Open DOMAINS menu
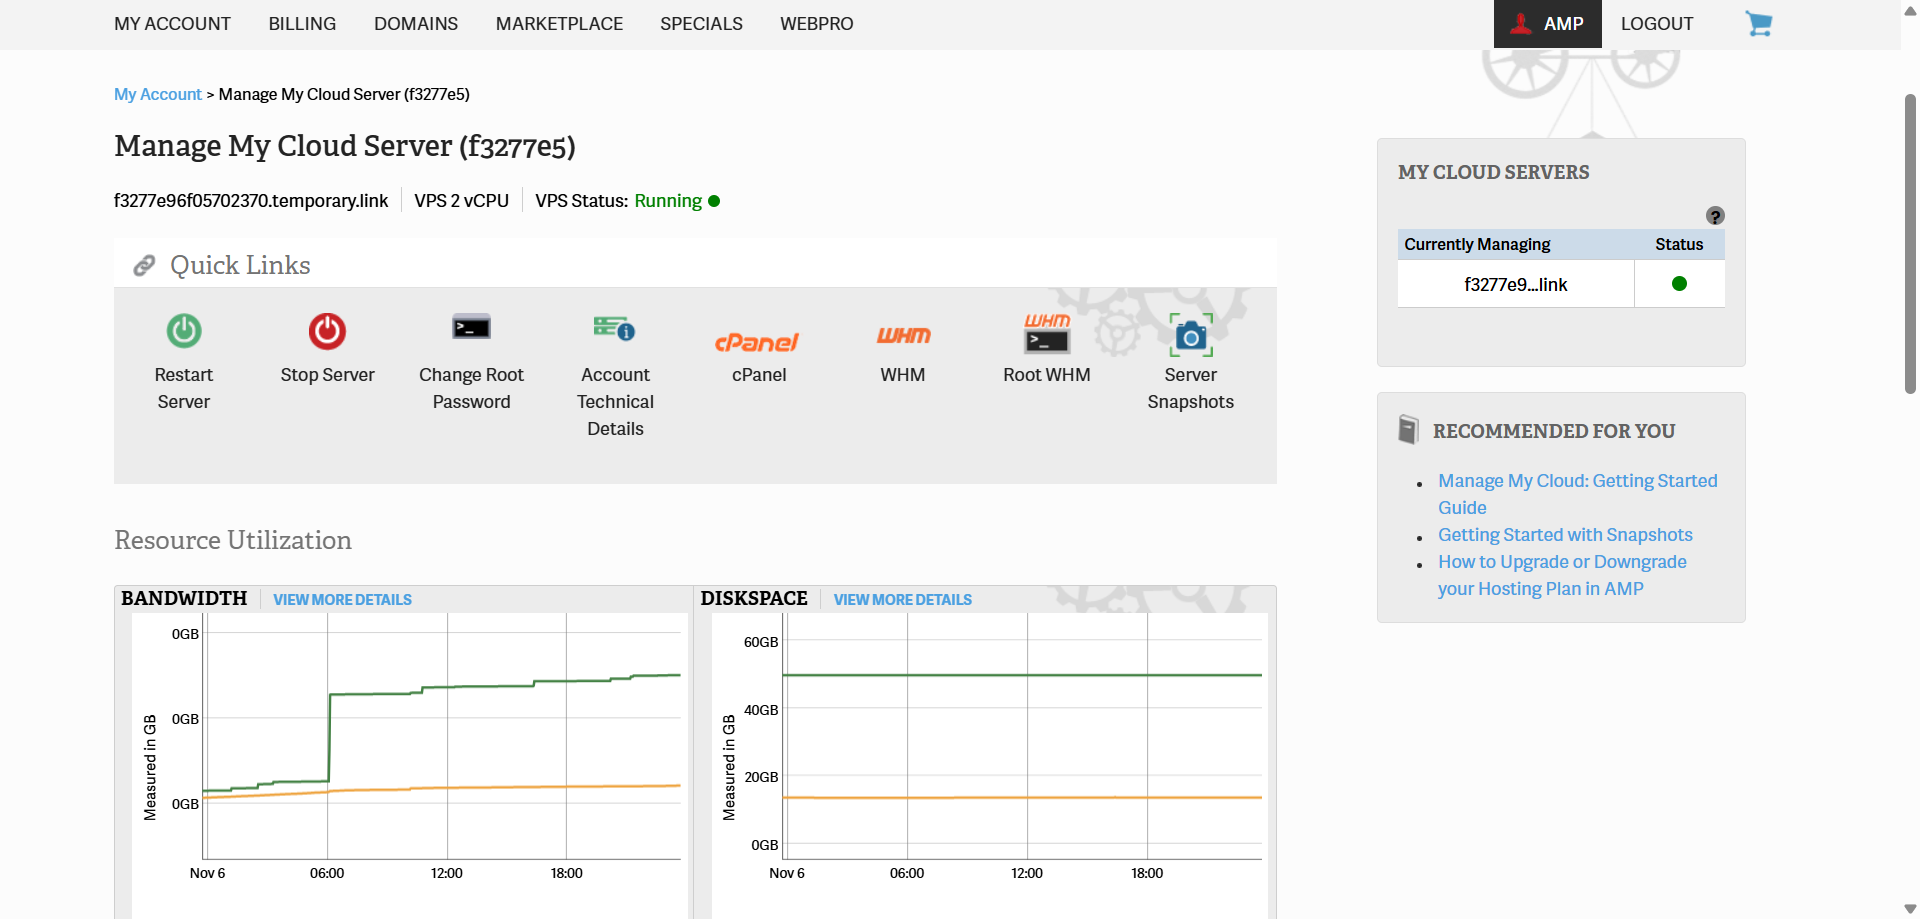 (416, 24)
